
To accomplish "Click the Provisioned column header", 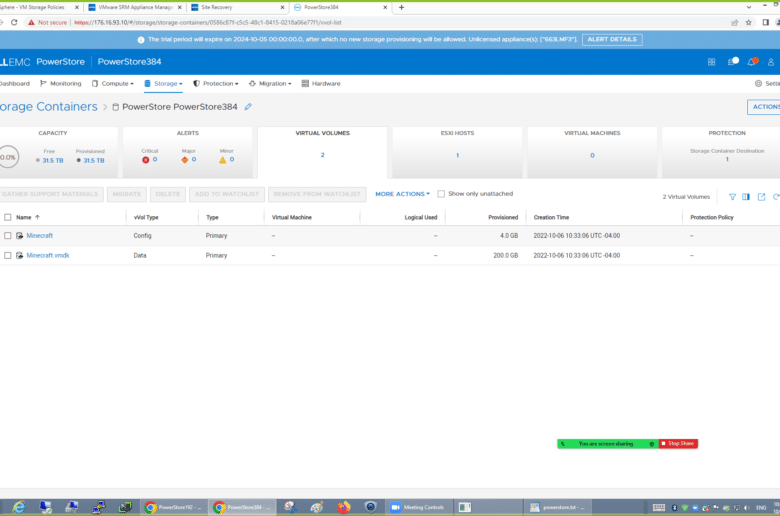I will point(503,217).
